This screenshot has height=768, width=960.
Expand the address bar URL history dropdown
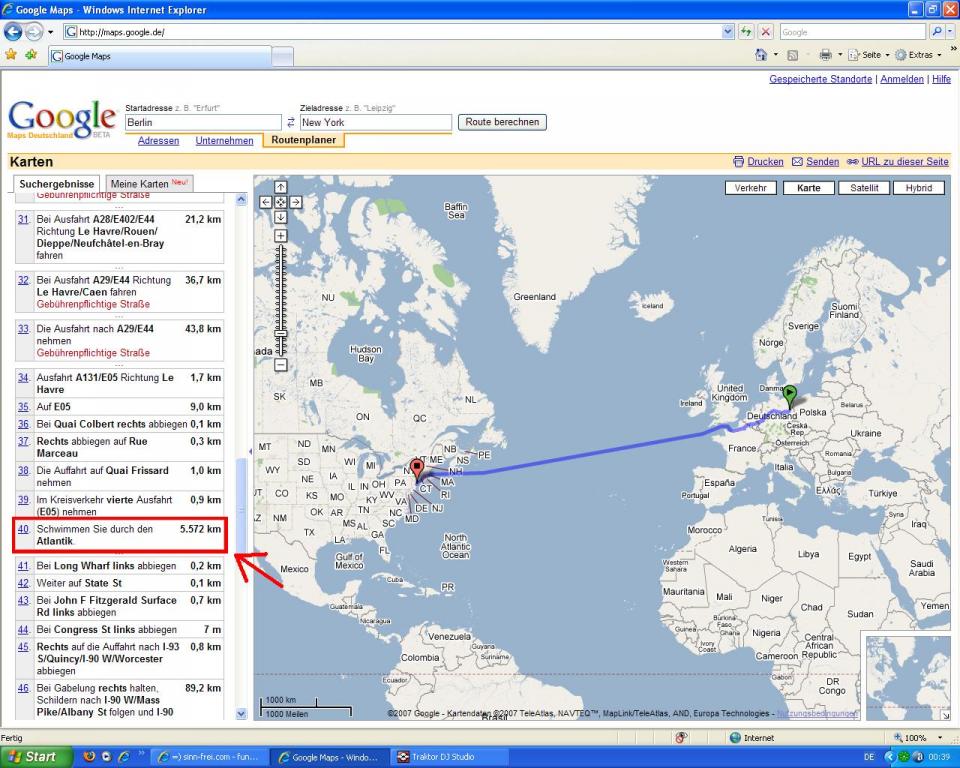pos(727,32)
